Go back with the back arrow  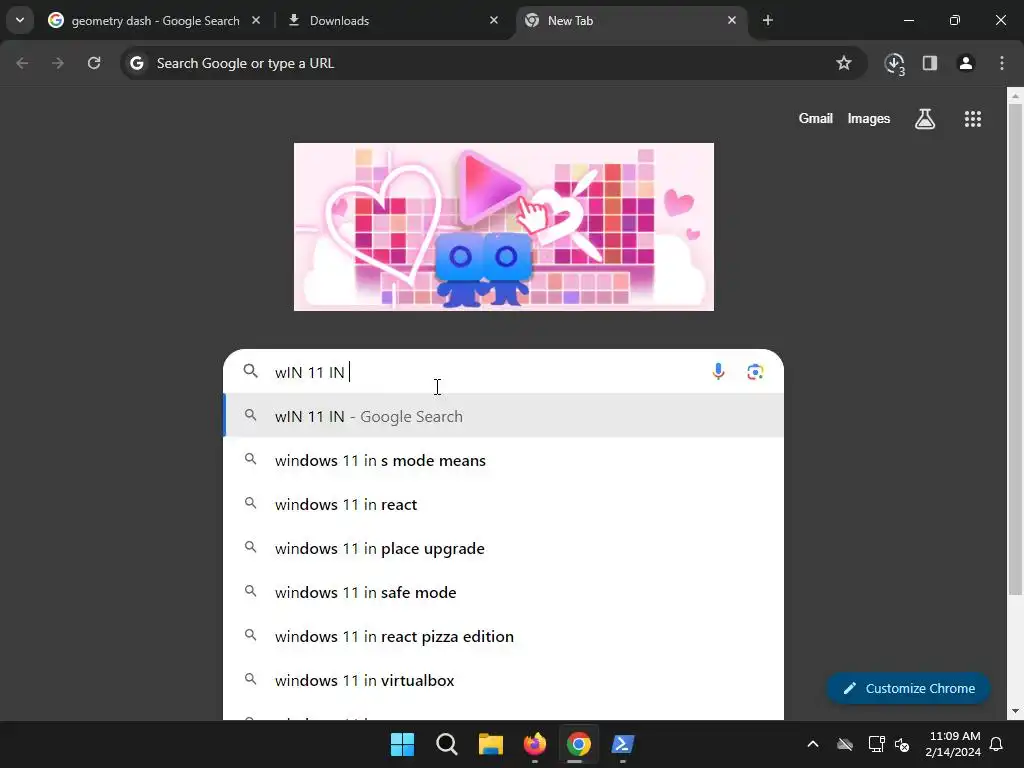click(x=22, y=63)
